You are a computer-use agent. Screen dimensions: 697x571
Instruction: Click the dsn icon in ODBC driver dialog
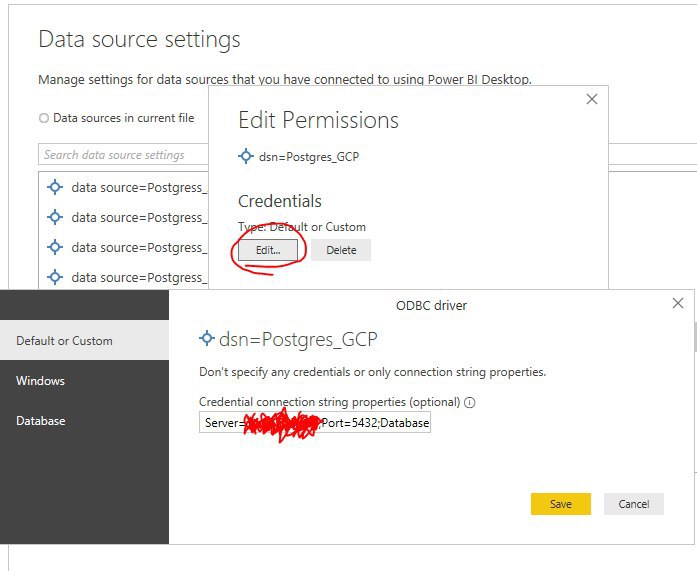pos(207,338)
